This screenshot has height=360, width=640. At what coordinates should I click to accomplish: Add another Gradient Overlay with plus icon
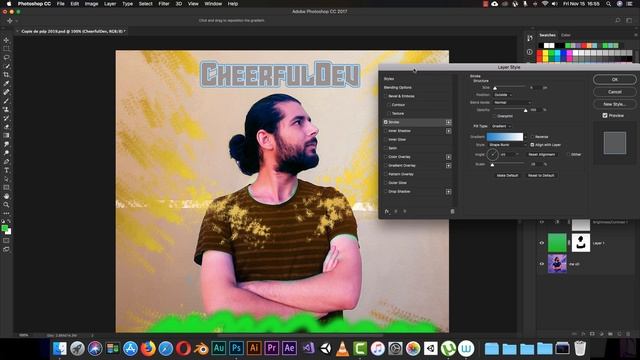coord(448,165)
